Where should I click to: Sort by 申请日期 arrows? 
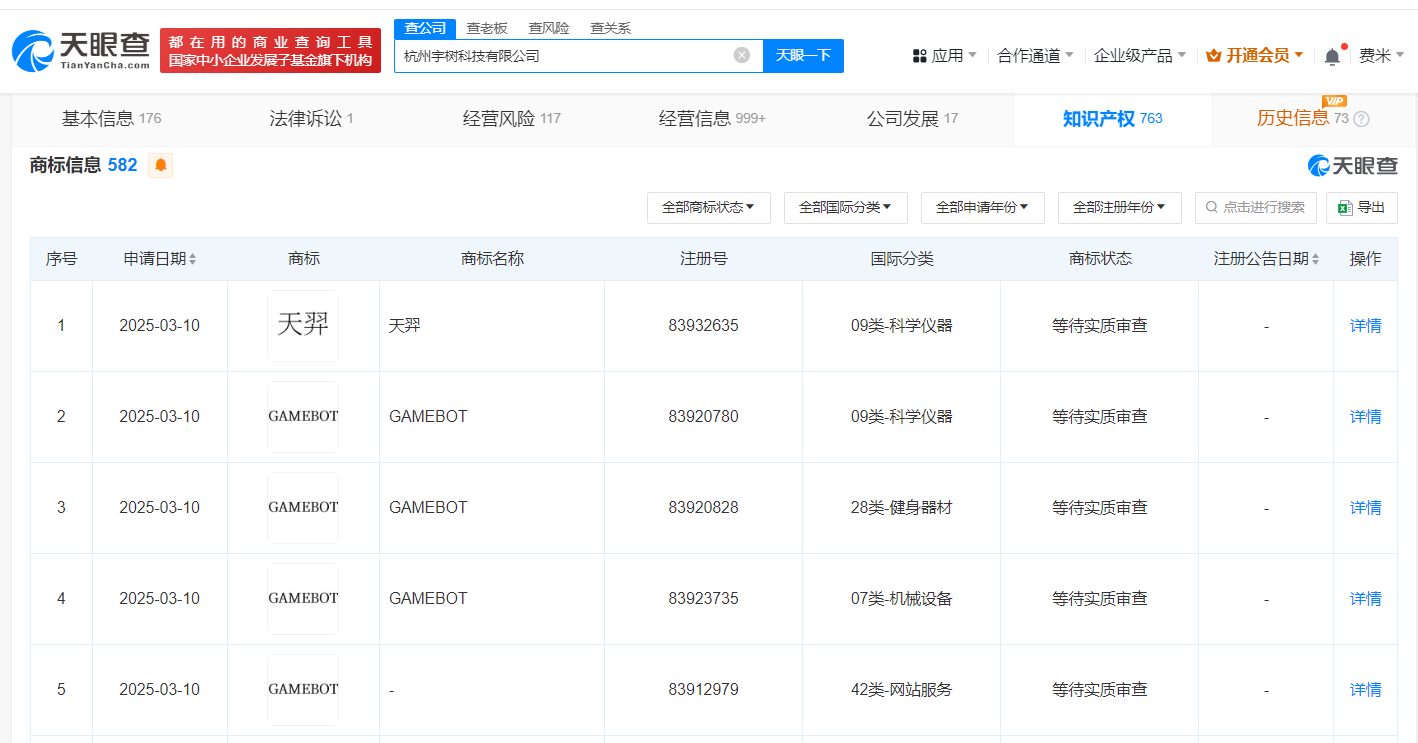pyautogui.click(x=193, y=259)
